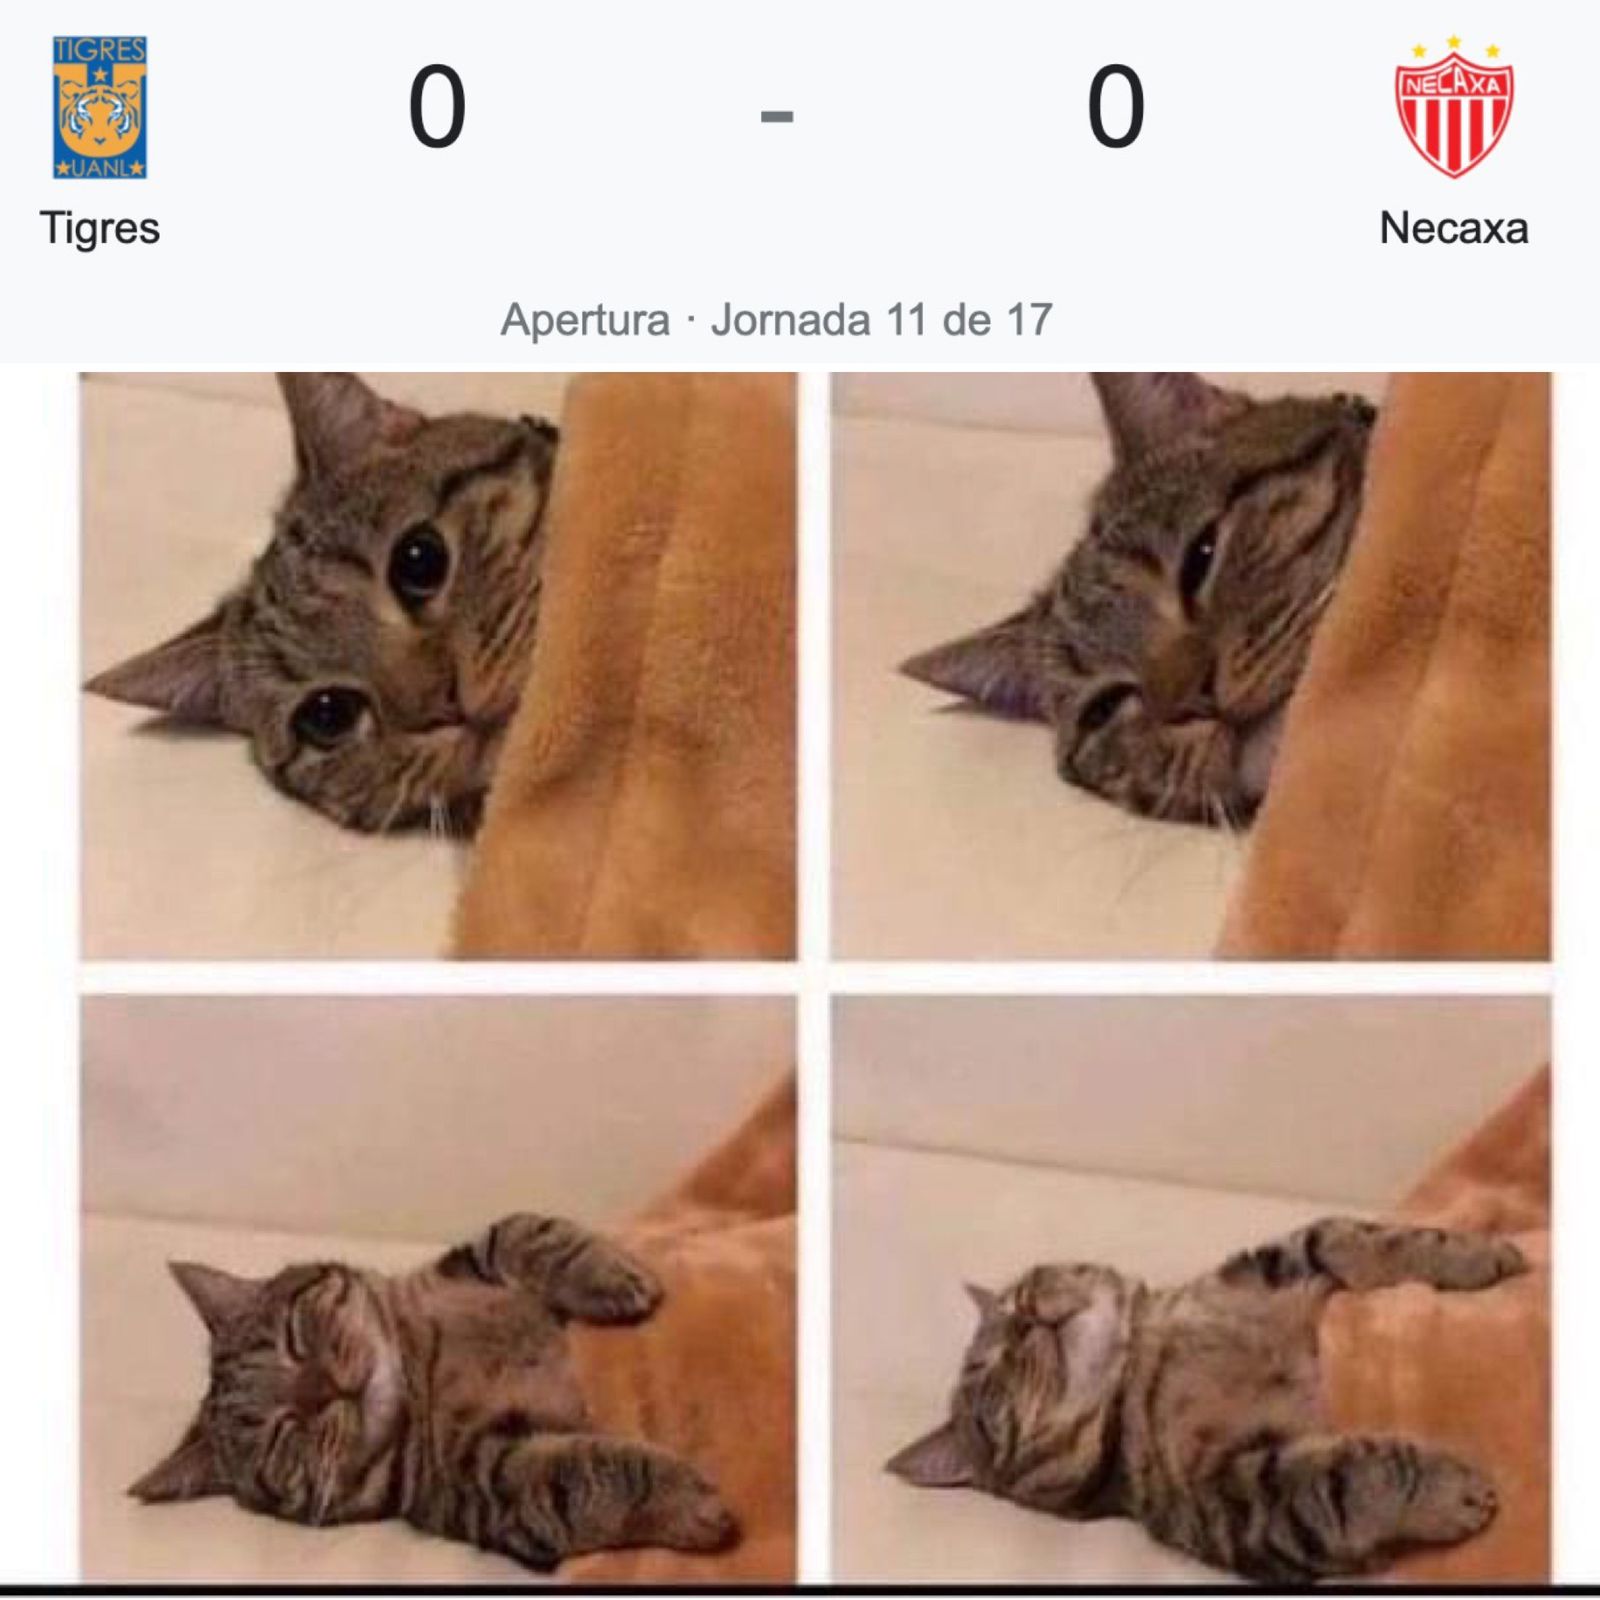Image resolution: width=1600 pixels, height=1600 pixels.
Task: Click the UANL lettering on Tigres crest
Action: [x=100, y=167]
